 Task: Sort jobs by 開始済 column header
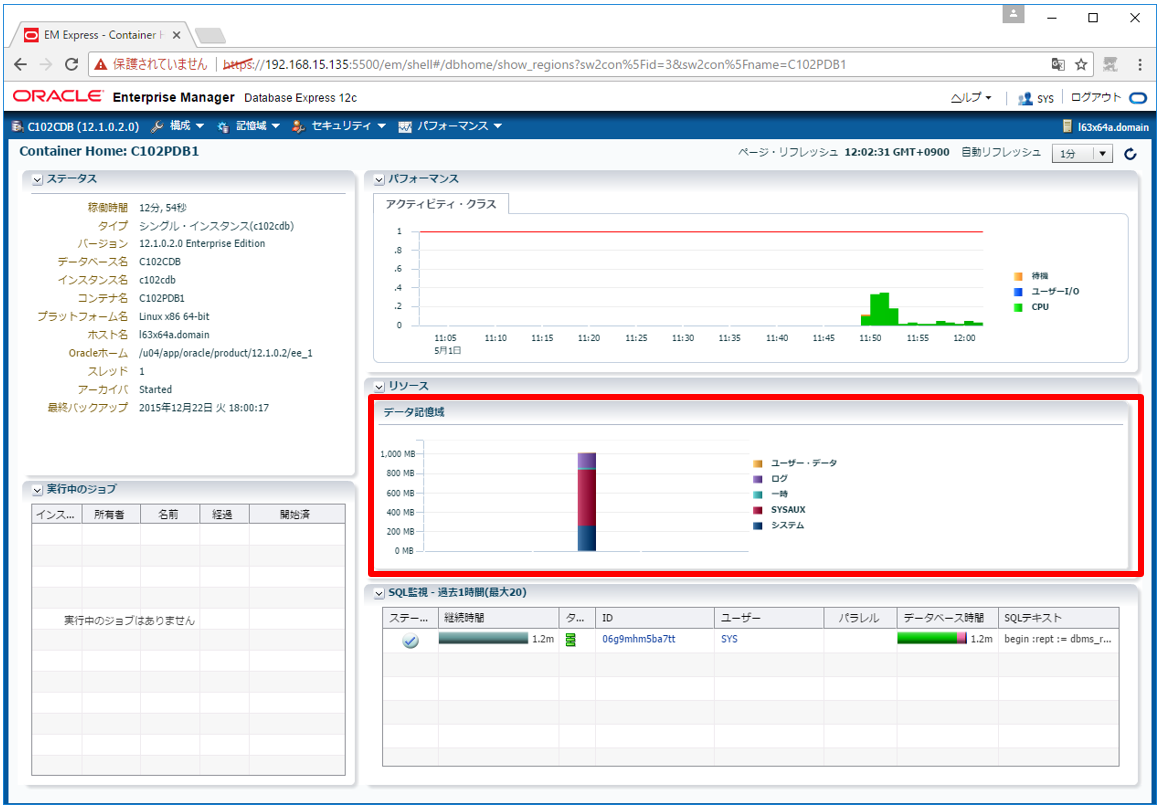[297, 514]
